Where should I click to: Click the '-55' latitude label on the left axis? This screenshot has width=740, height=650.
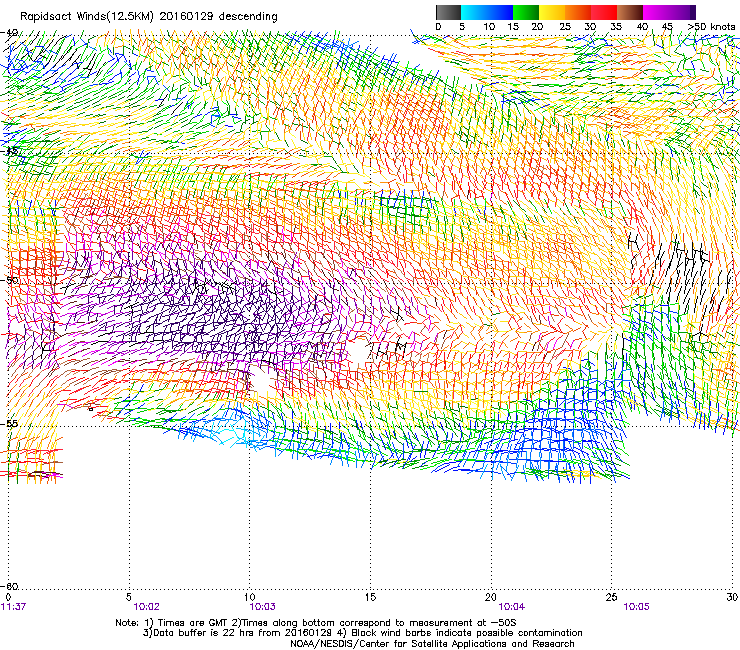point(10,423)
